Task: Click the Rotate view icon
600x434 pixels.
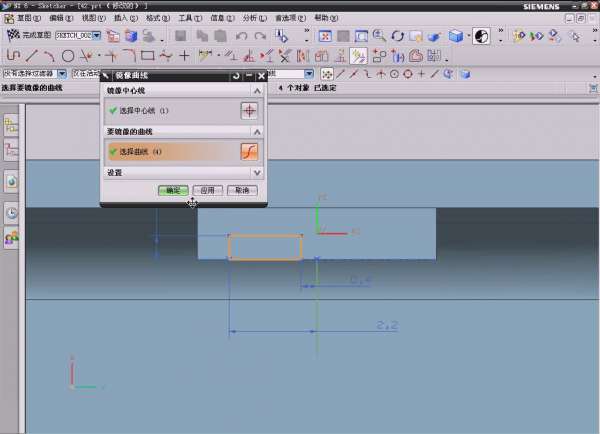Action: [x=398, y=35]
